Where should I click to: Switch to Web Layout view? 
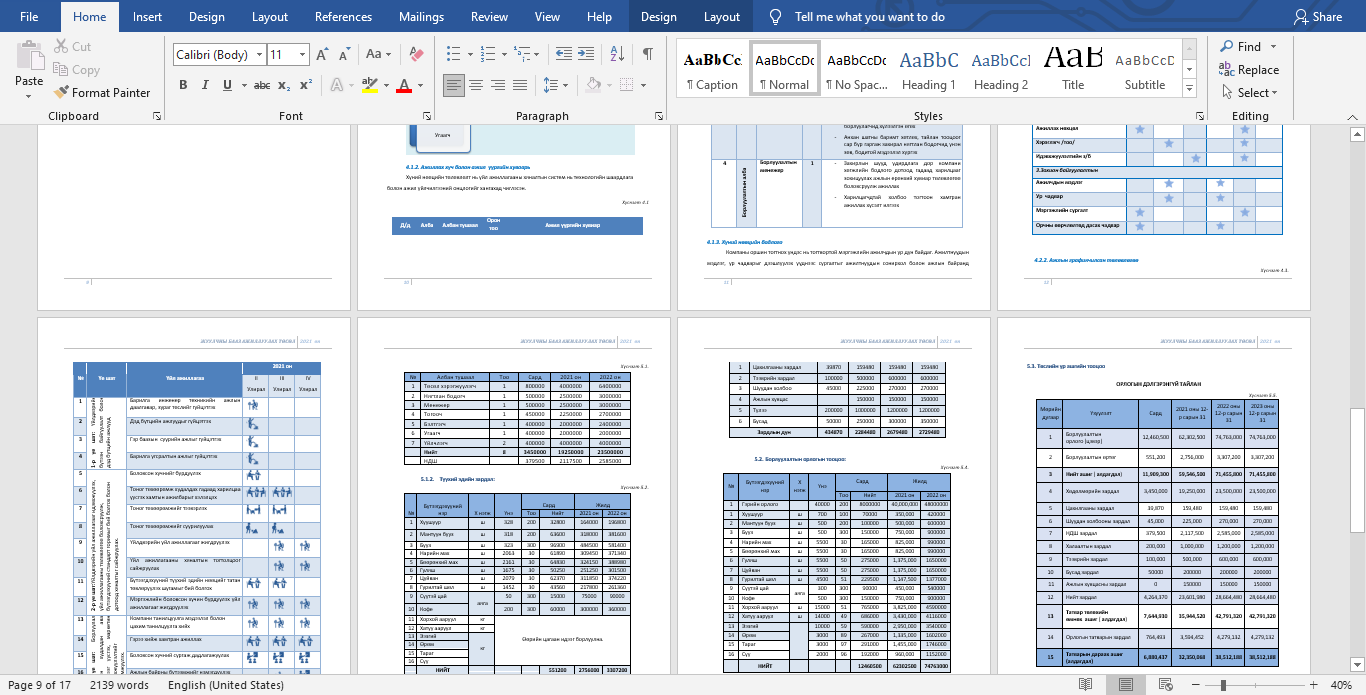pyautogui.click(x=1164, y=685)
